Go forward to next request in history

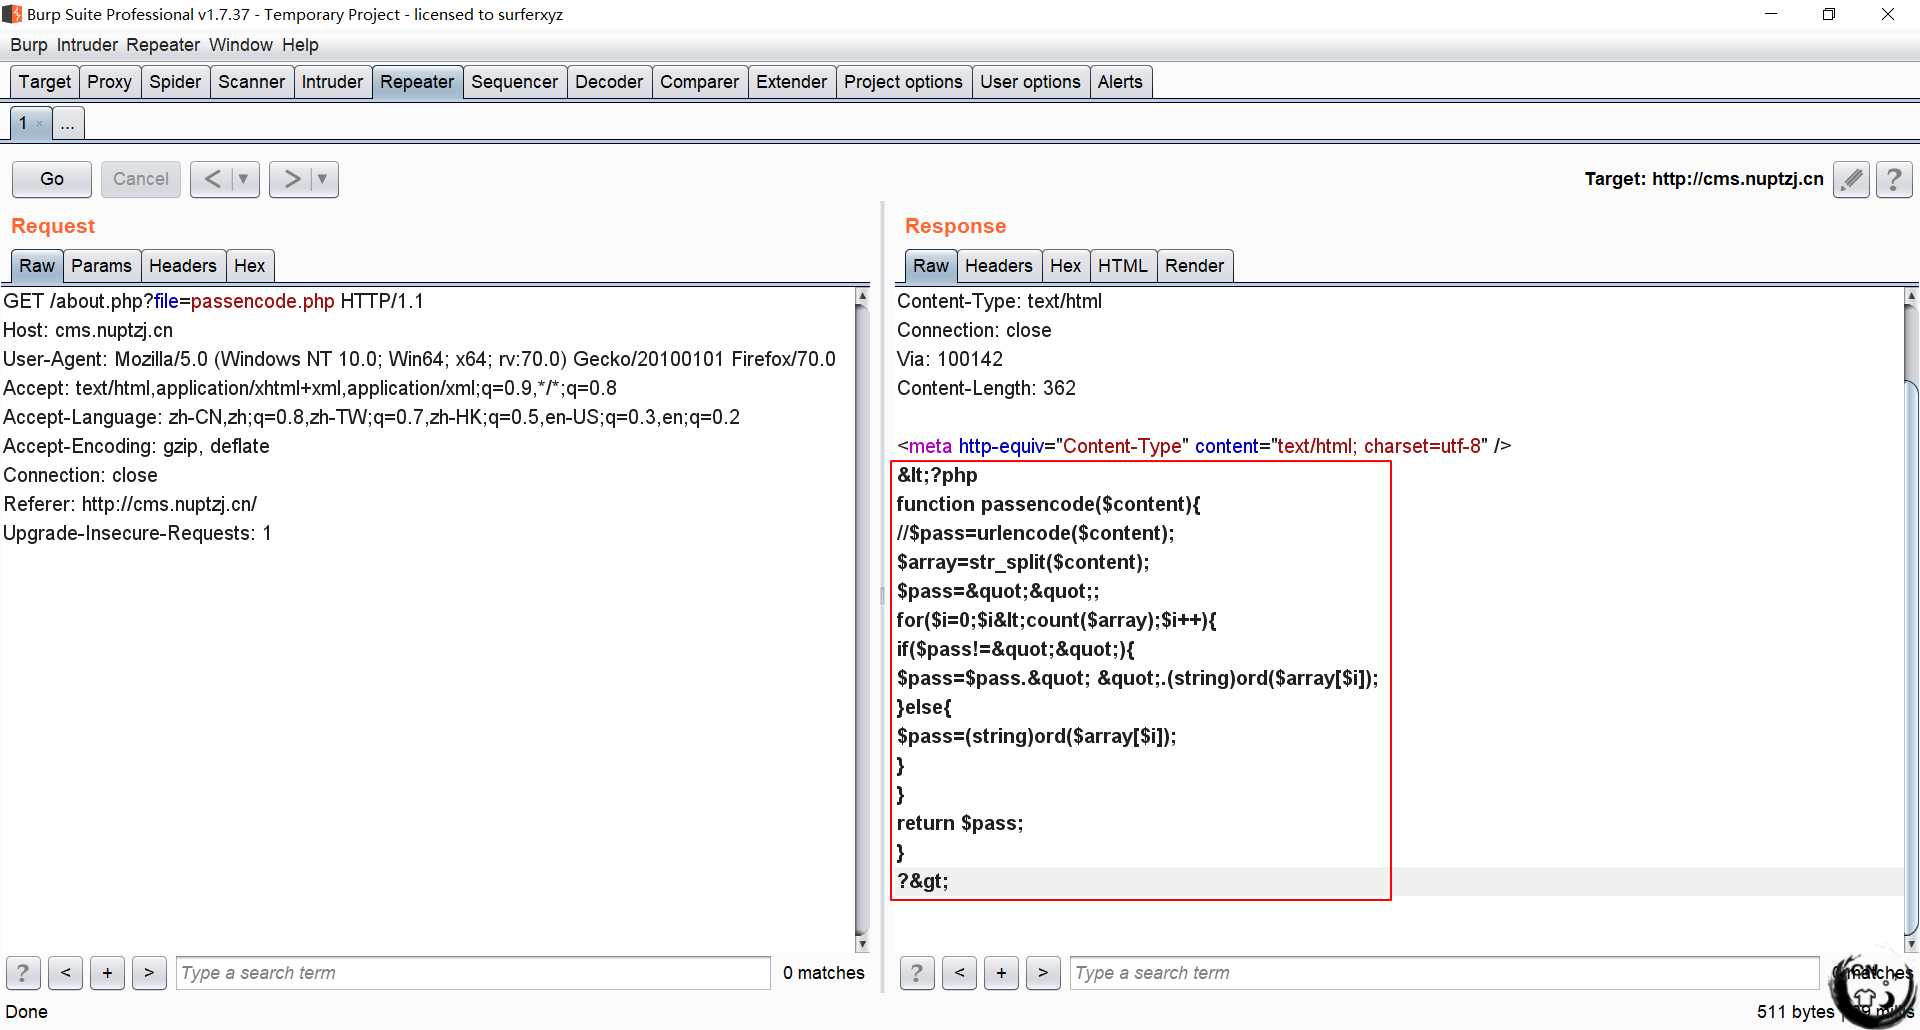point(292,179)
